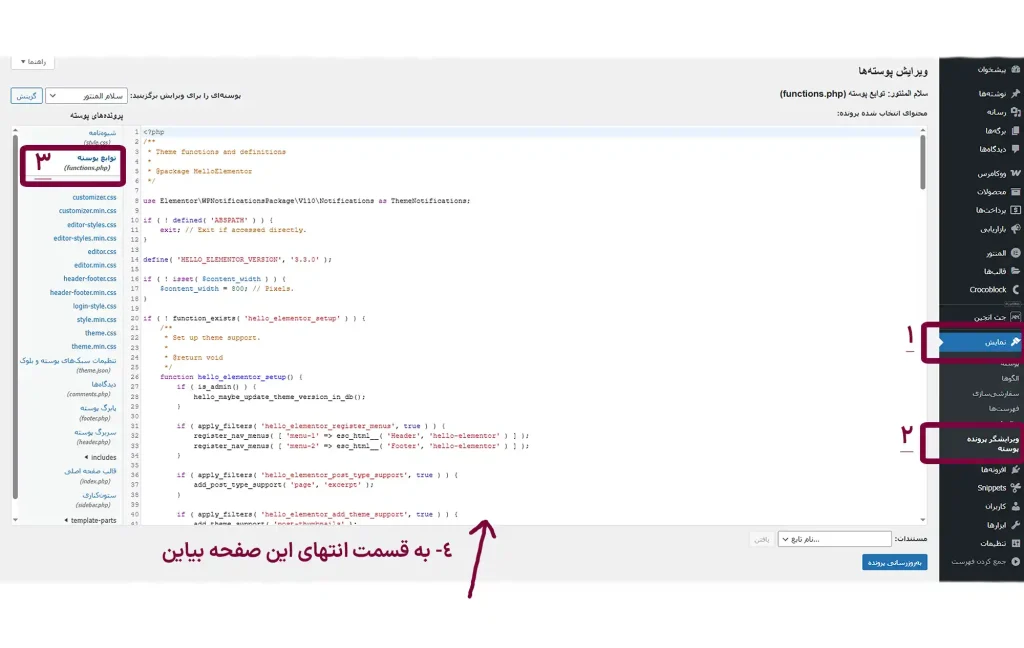Expand the template-parts folder in file list
The height and width of the screenshot is (648, 1024).
tap(91, 521)
